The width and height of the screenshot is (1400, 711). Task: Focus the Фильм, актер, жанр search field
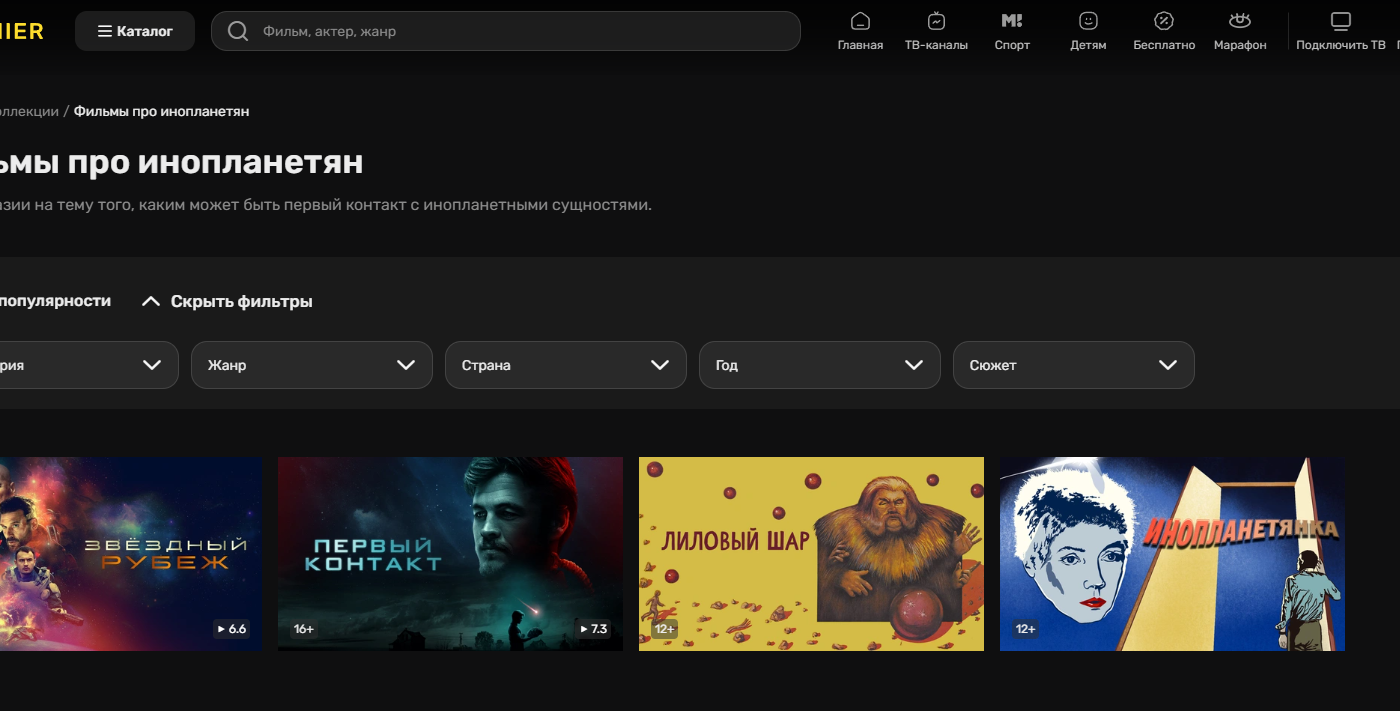tap(506, 31)
